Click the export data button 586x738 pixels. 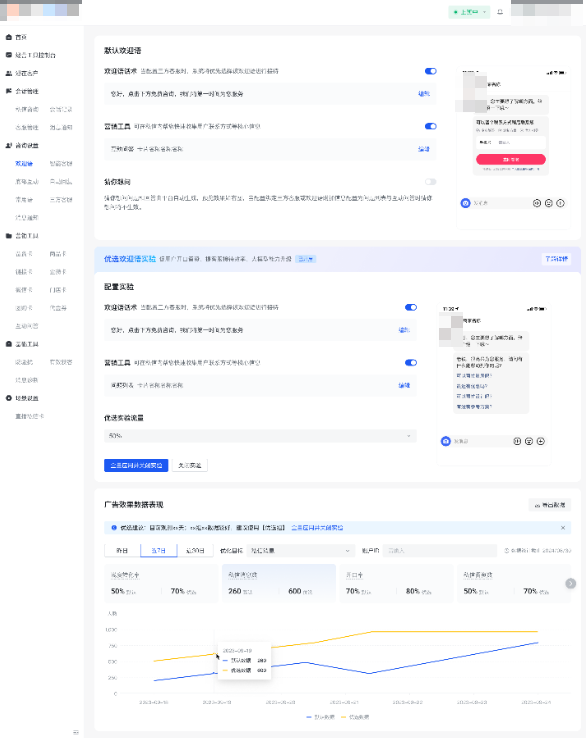click(550, 505)
